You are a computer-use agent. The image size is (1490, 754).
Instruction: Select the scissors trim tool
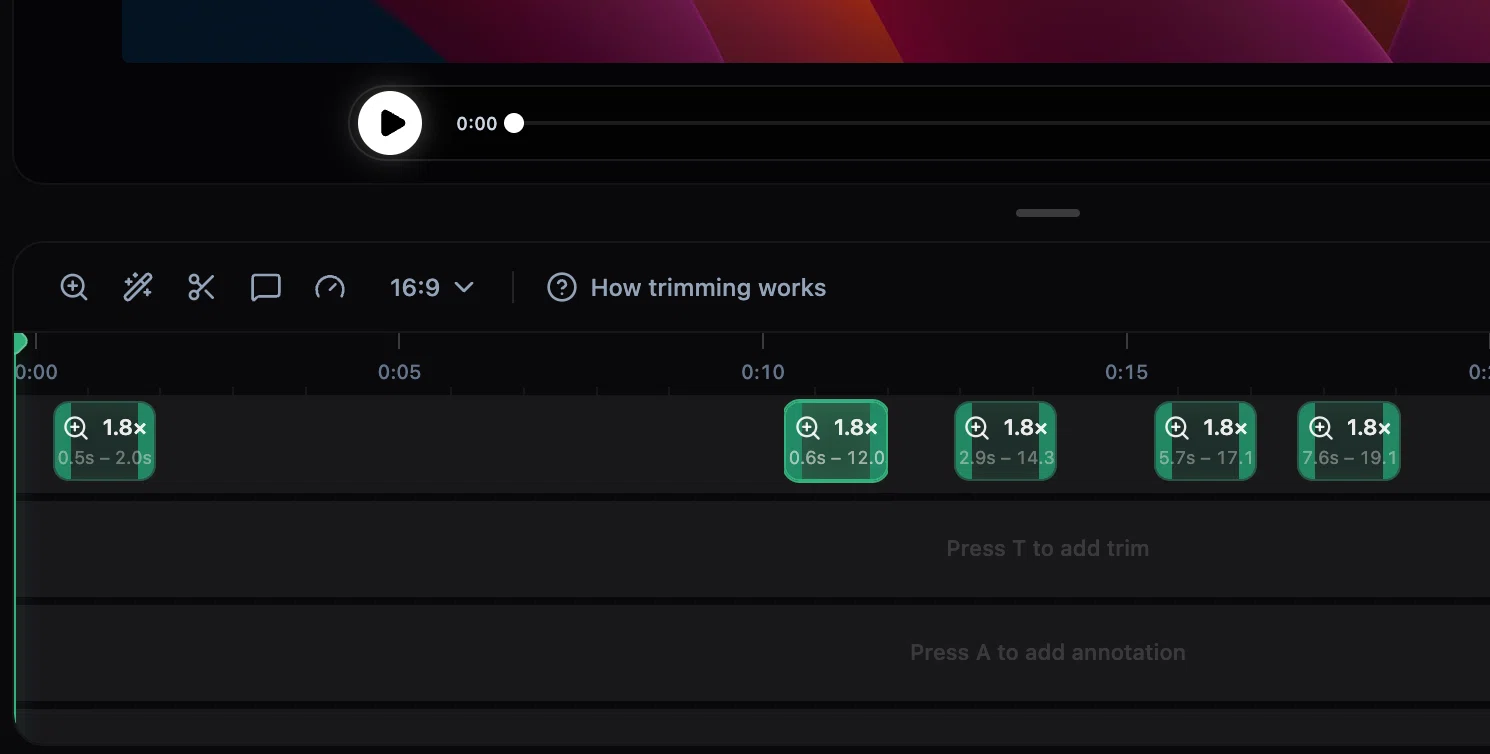(202, 288)
